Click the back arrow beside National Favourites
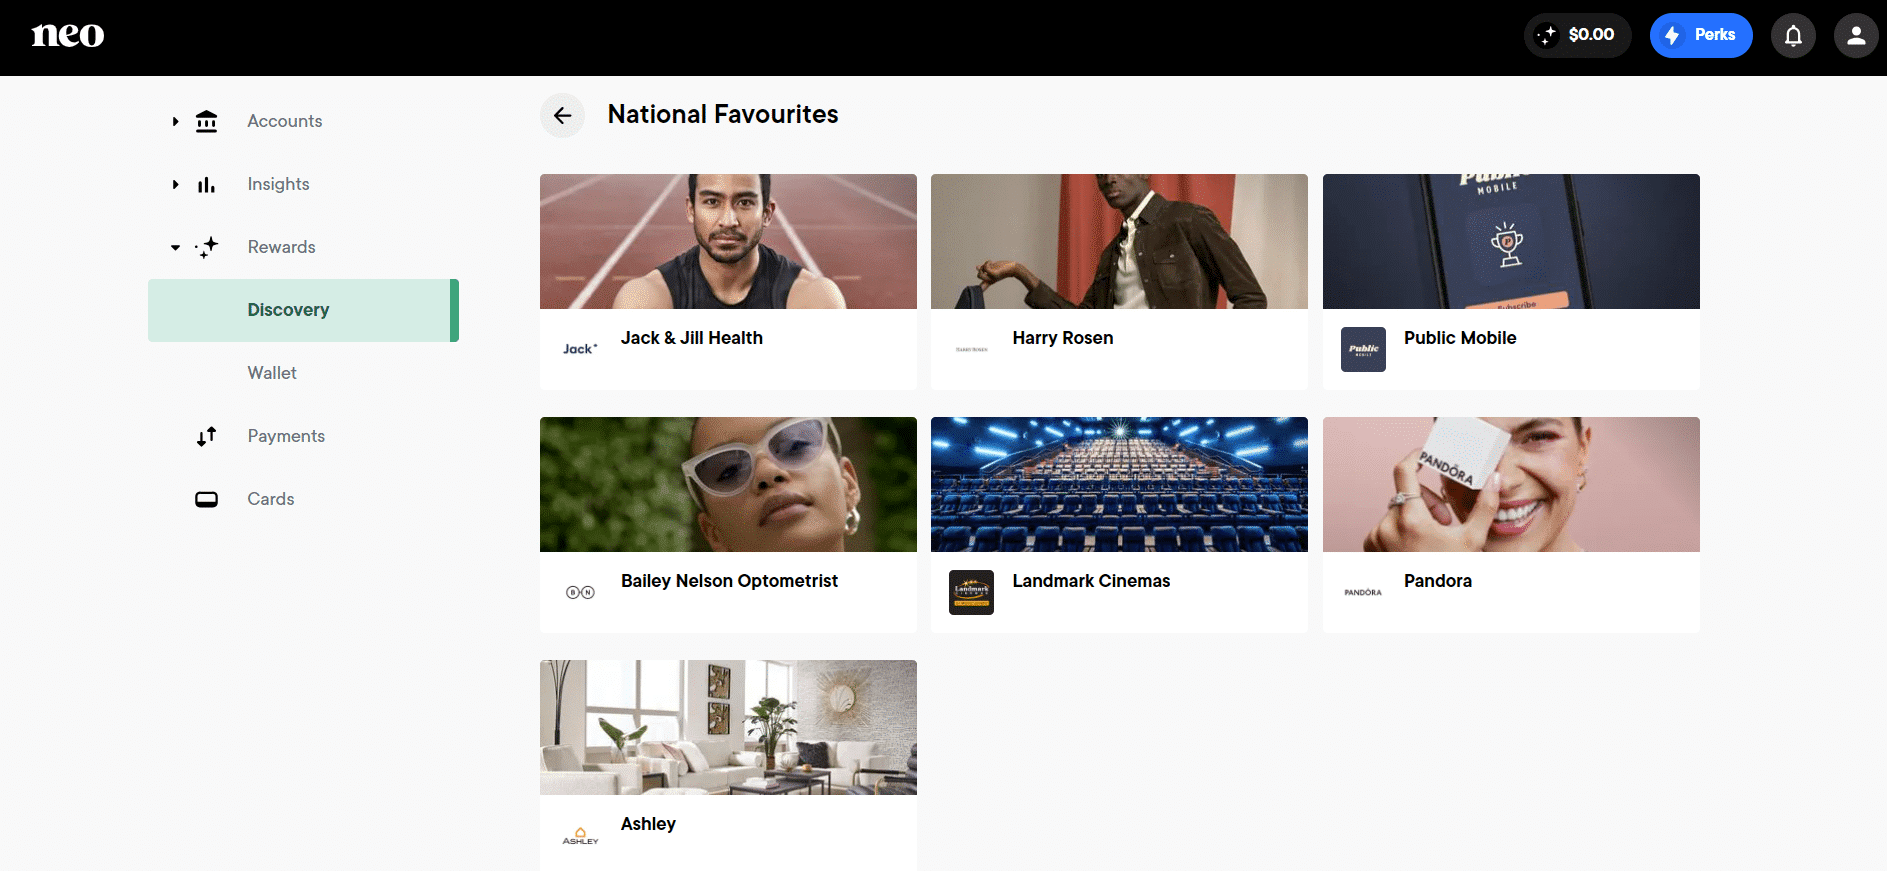This screenshot has height=871, width=1887. point(562,115)
